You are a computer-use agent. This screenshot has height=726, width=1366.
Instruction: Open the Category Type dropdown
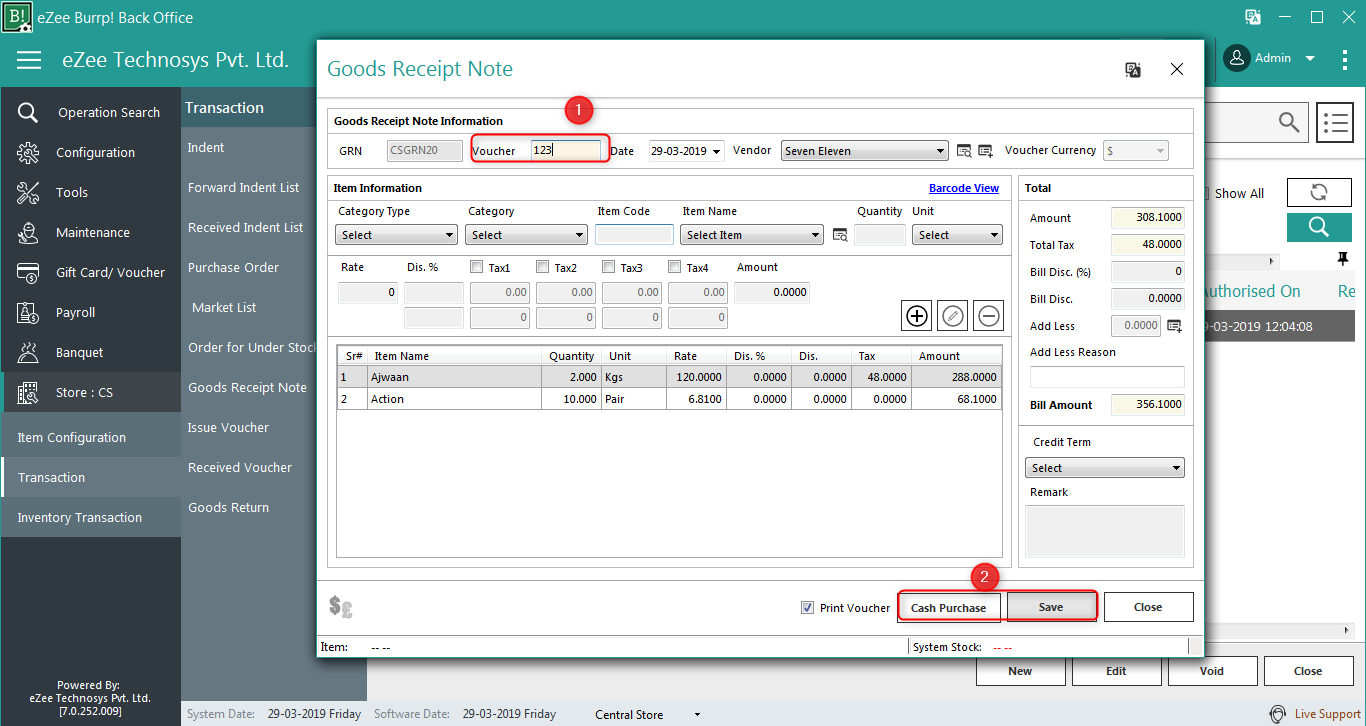[x=397, y=235]
